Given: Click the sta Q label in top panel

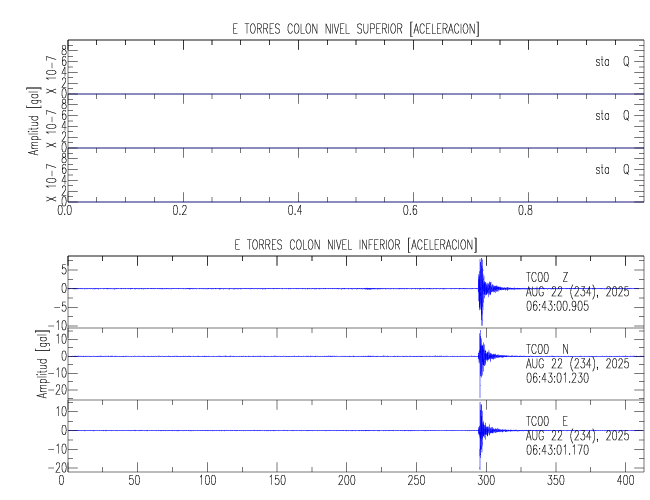Looking at the screenshot, I should pyautogui.click(x=612, y=61).
